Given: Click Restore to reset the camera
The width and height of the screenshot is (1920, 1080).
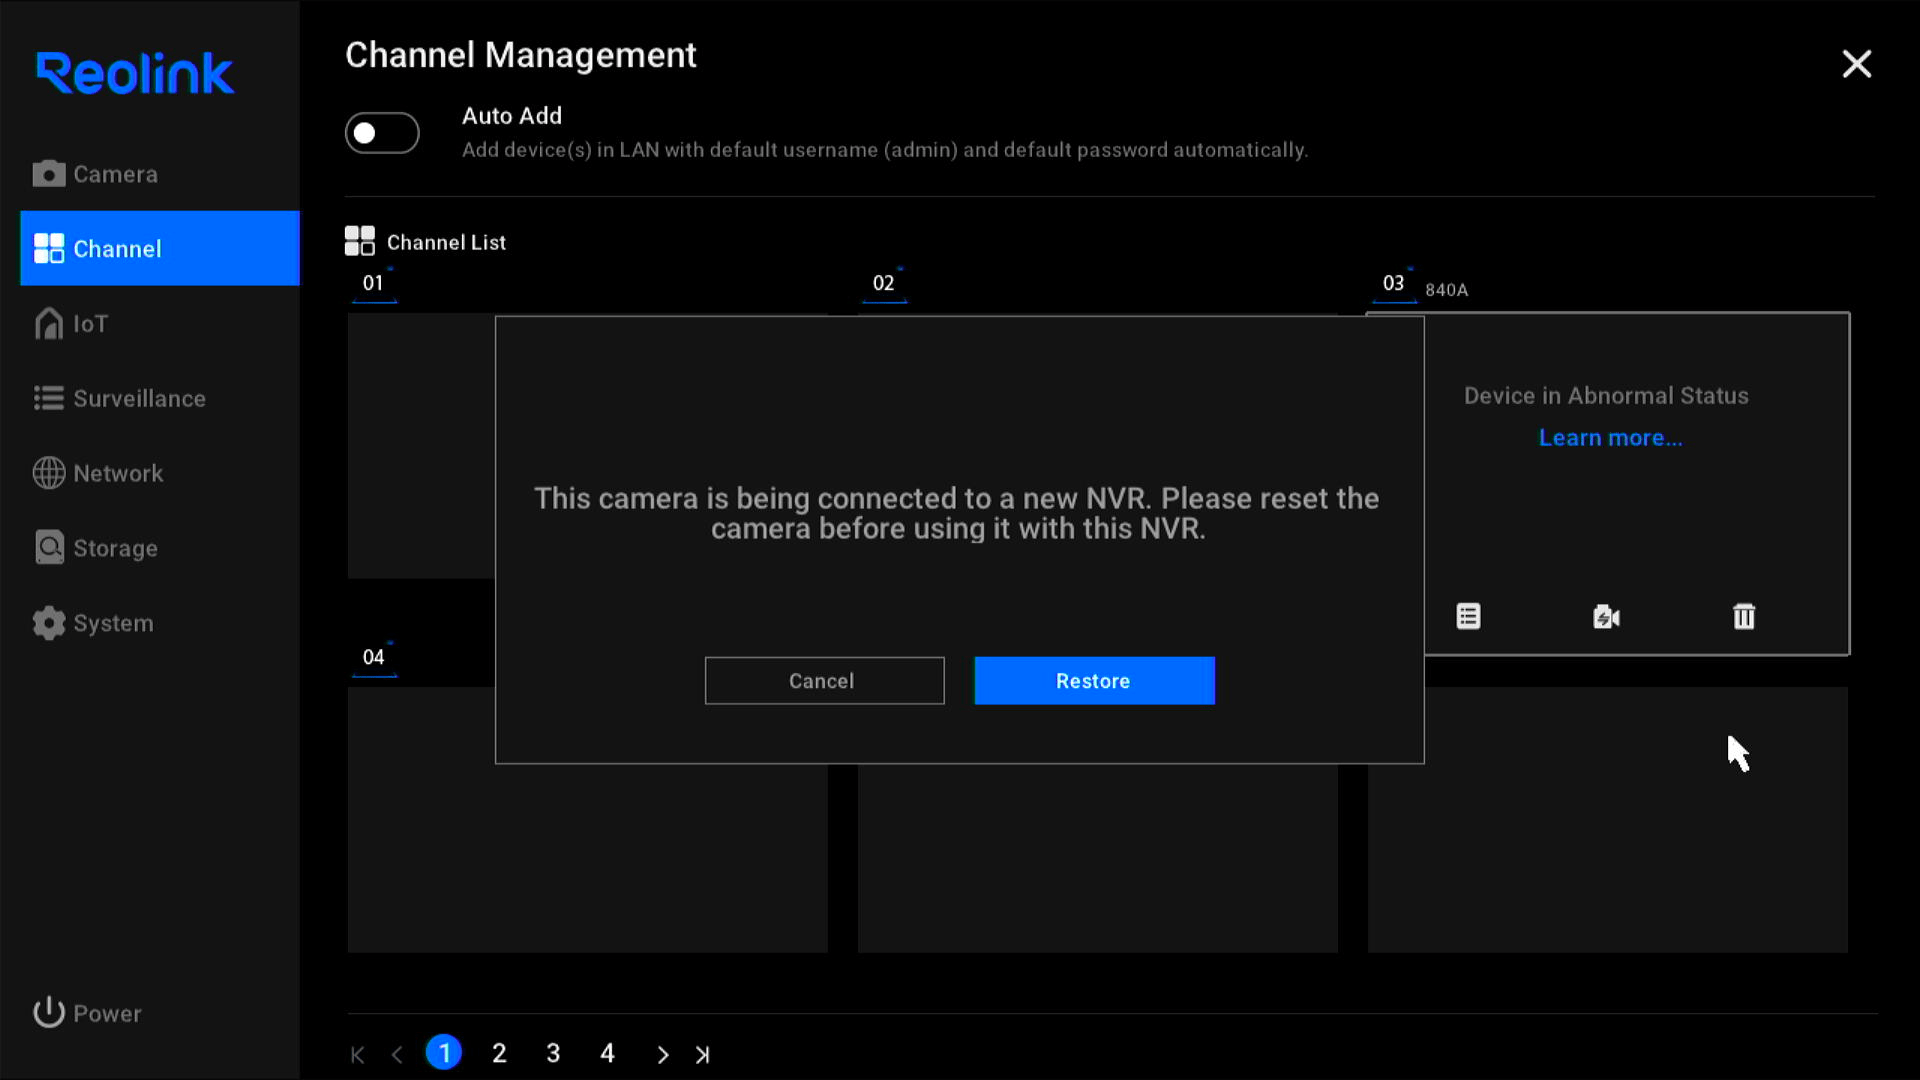Looking at the screenshot, I should coord(1093,680).
